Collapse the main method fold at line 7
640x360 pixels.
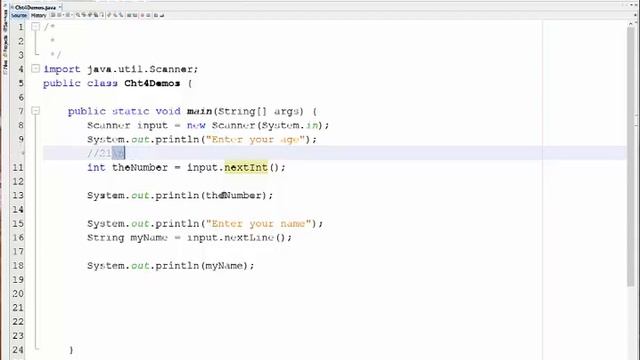tap(36, 111)
